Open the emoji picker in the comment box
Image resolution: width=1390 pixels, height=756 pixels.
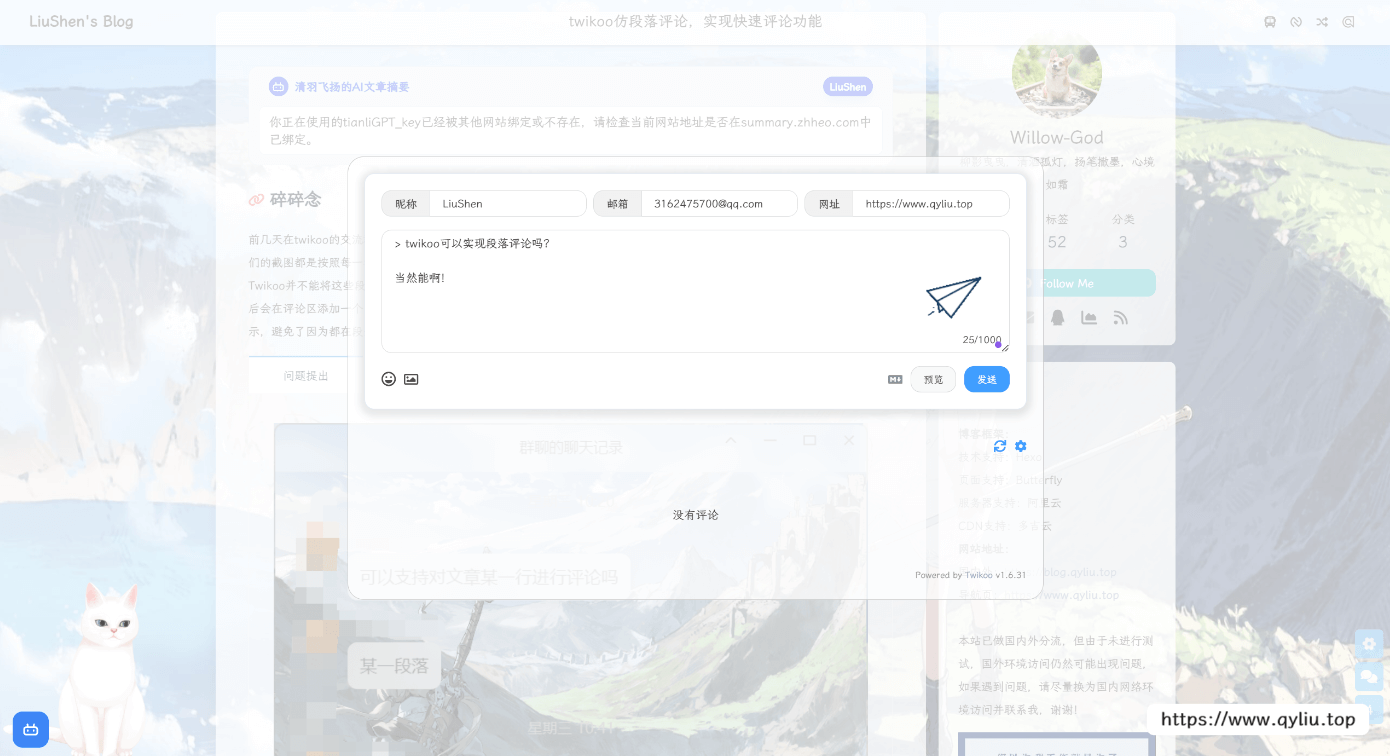(389, 379)
